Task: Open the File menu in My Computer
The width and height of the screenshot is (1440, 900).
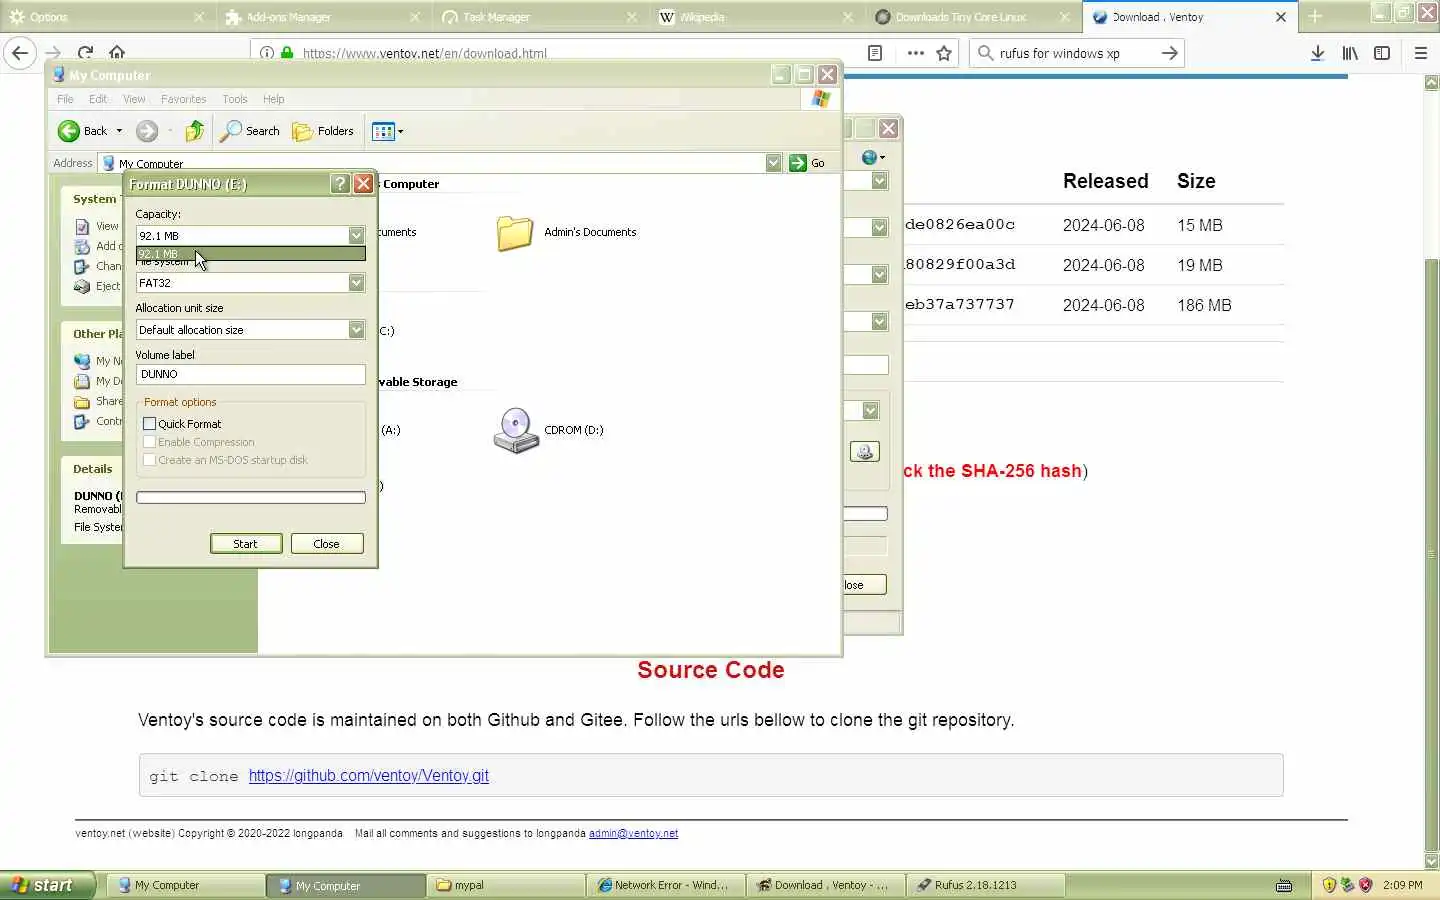Action: coord(65,99)
